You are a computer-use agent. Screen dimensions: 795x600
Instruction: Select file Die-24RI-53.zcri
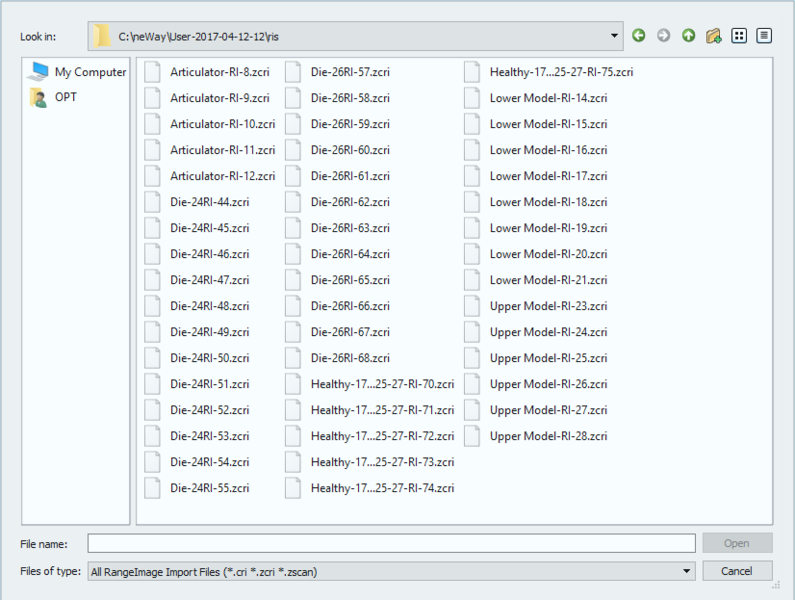pyautogui.click(x=209, y=436)
